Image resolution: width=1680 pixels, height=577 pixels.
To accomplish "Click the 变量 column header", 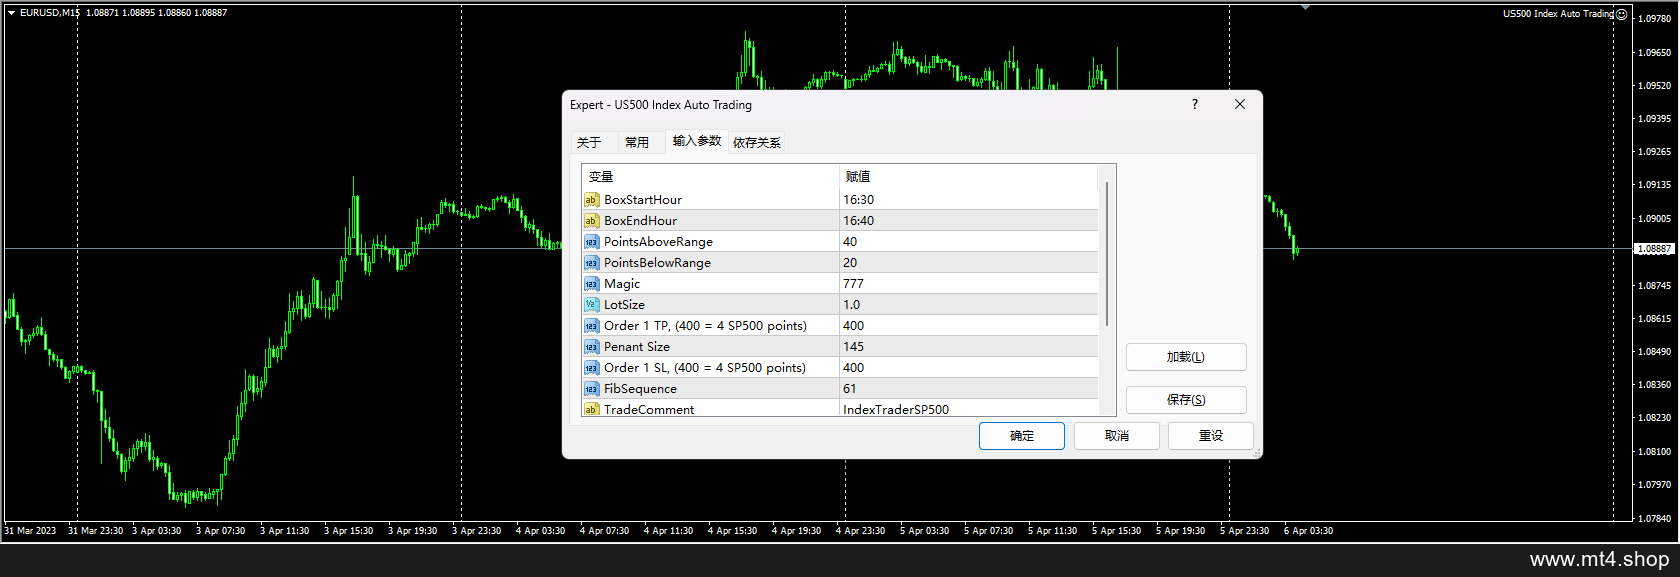I will coord(710,177).
